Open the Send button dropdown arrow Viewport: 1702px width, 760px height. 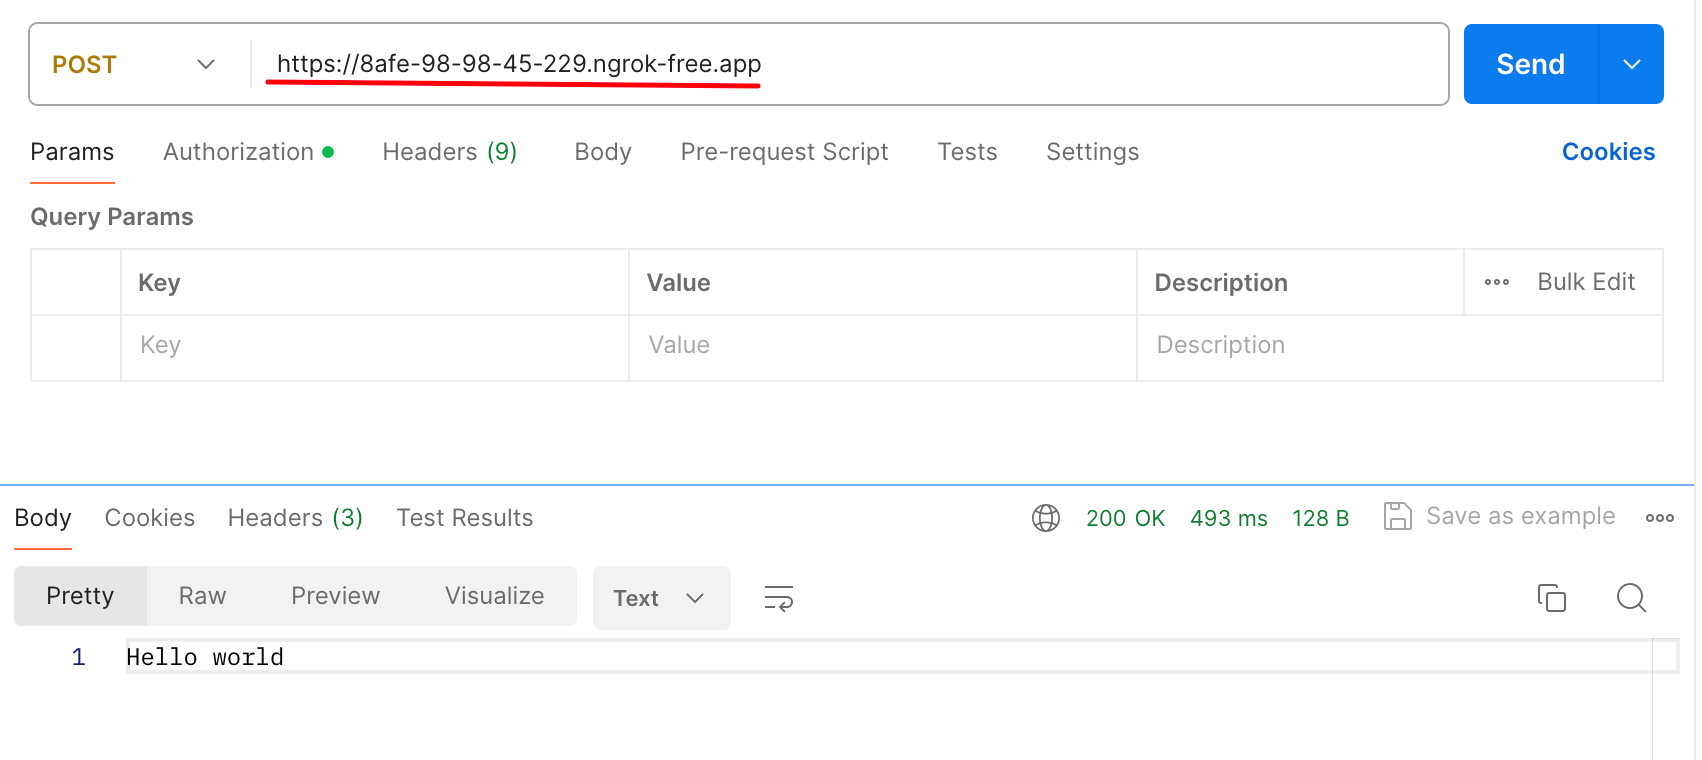[1632, 64]
